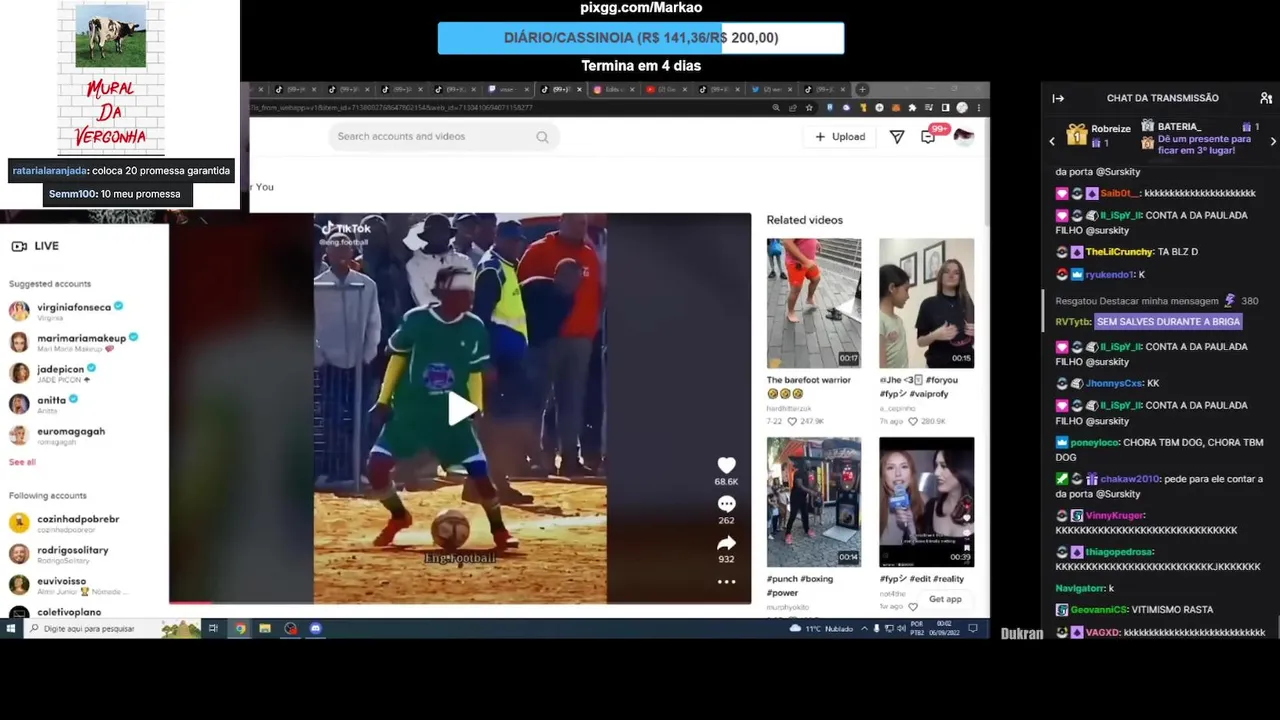Click the browser address bar URL

pyautogui.click(x=391, y=108)
